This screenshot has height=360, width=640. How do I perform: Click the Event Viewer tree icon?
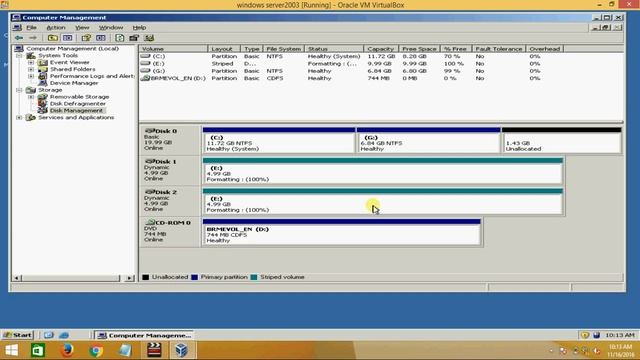43,62
